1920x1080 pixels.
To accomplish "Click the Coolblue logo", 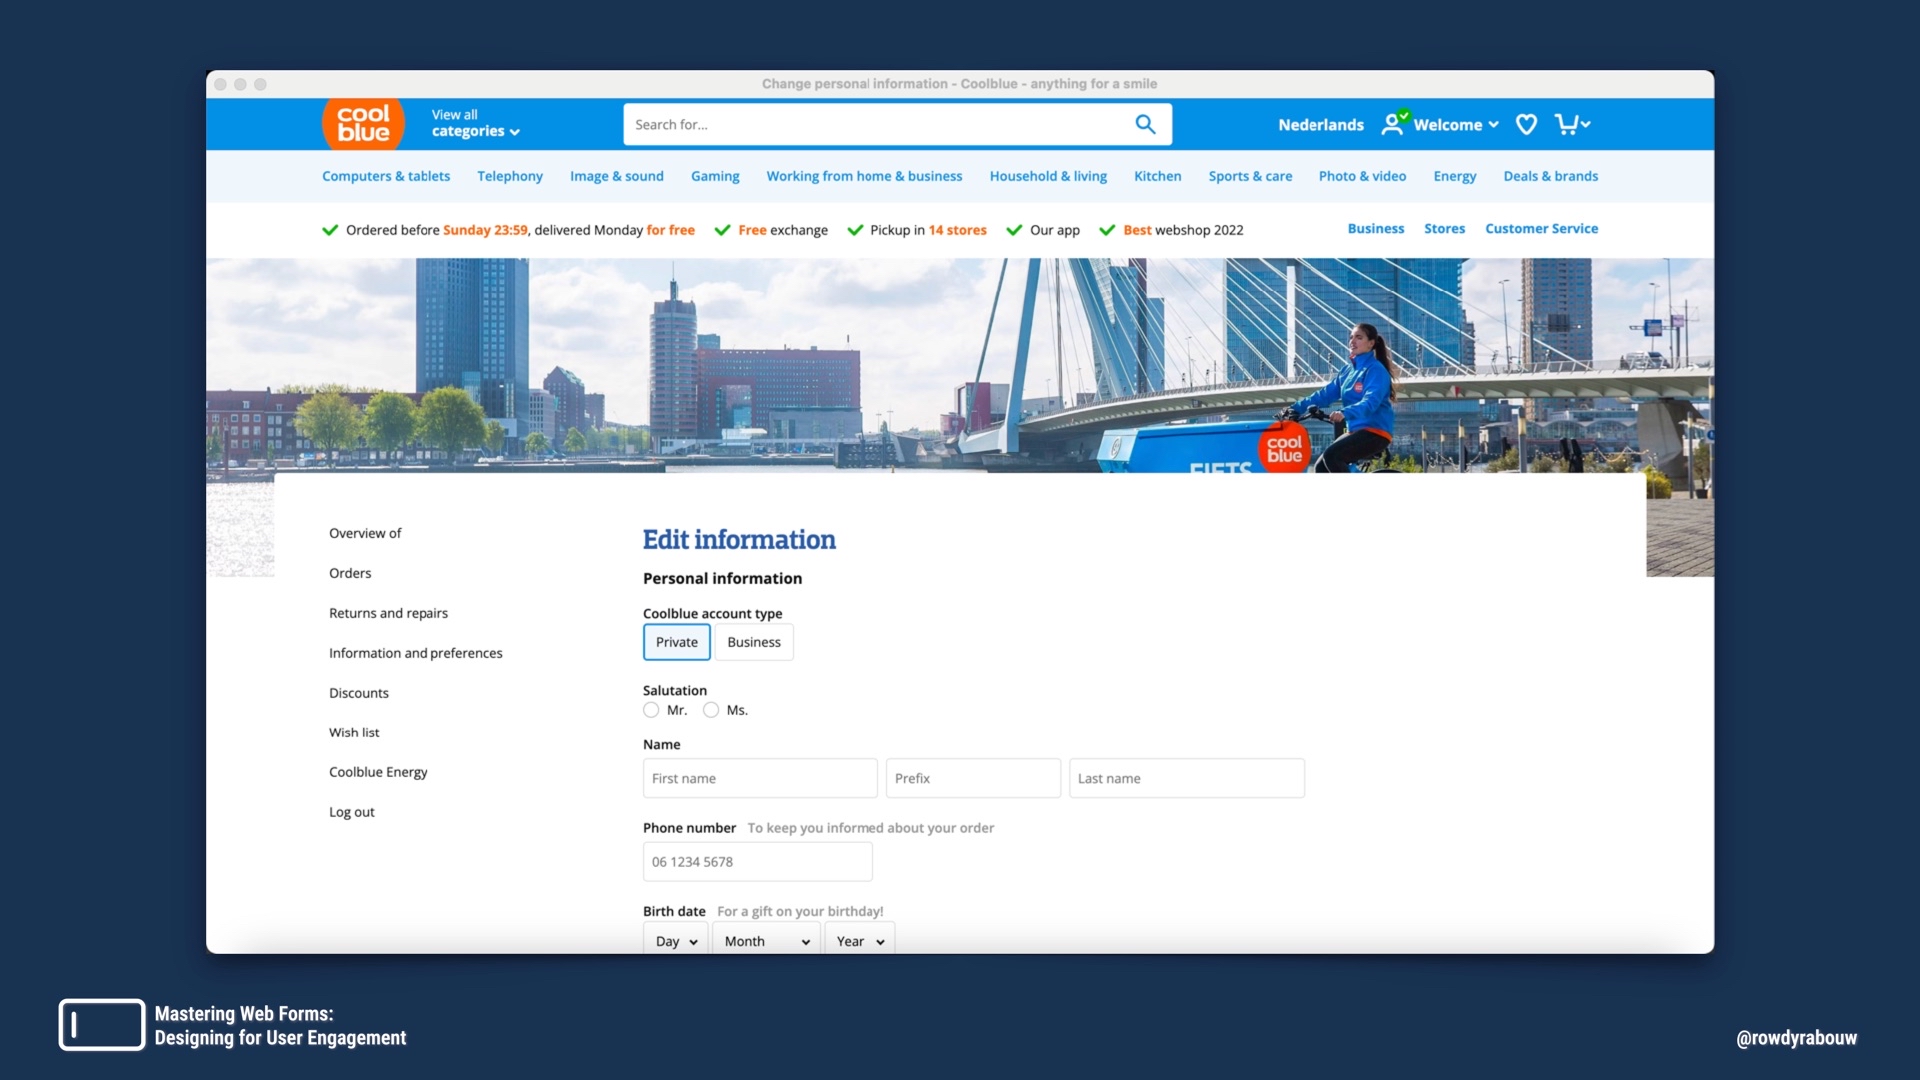I will click(x=363, y=124).
